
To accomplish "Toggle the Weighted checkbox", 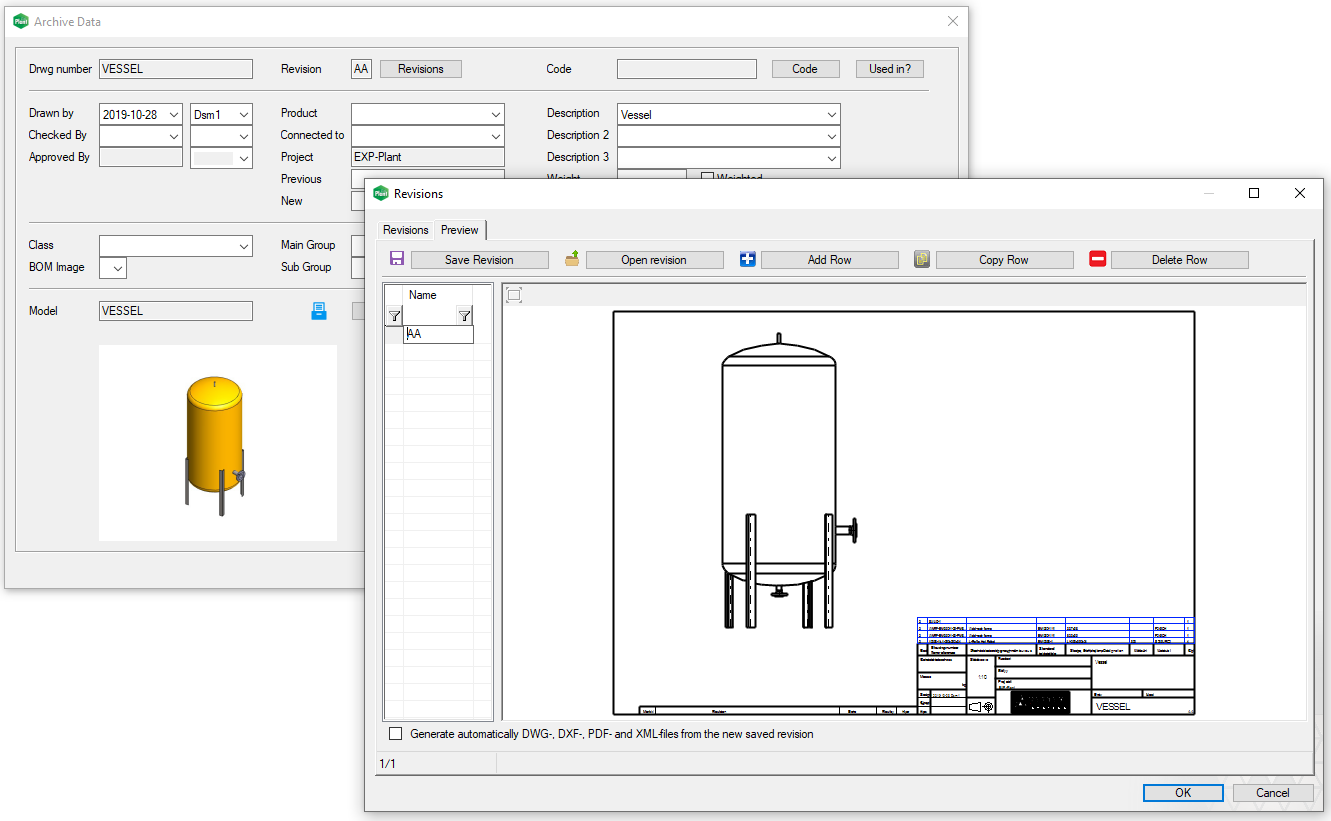I will pyautogui.click(x=707, y=178).
